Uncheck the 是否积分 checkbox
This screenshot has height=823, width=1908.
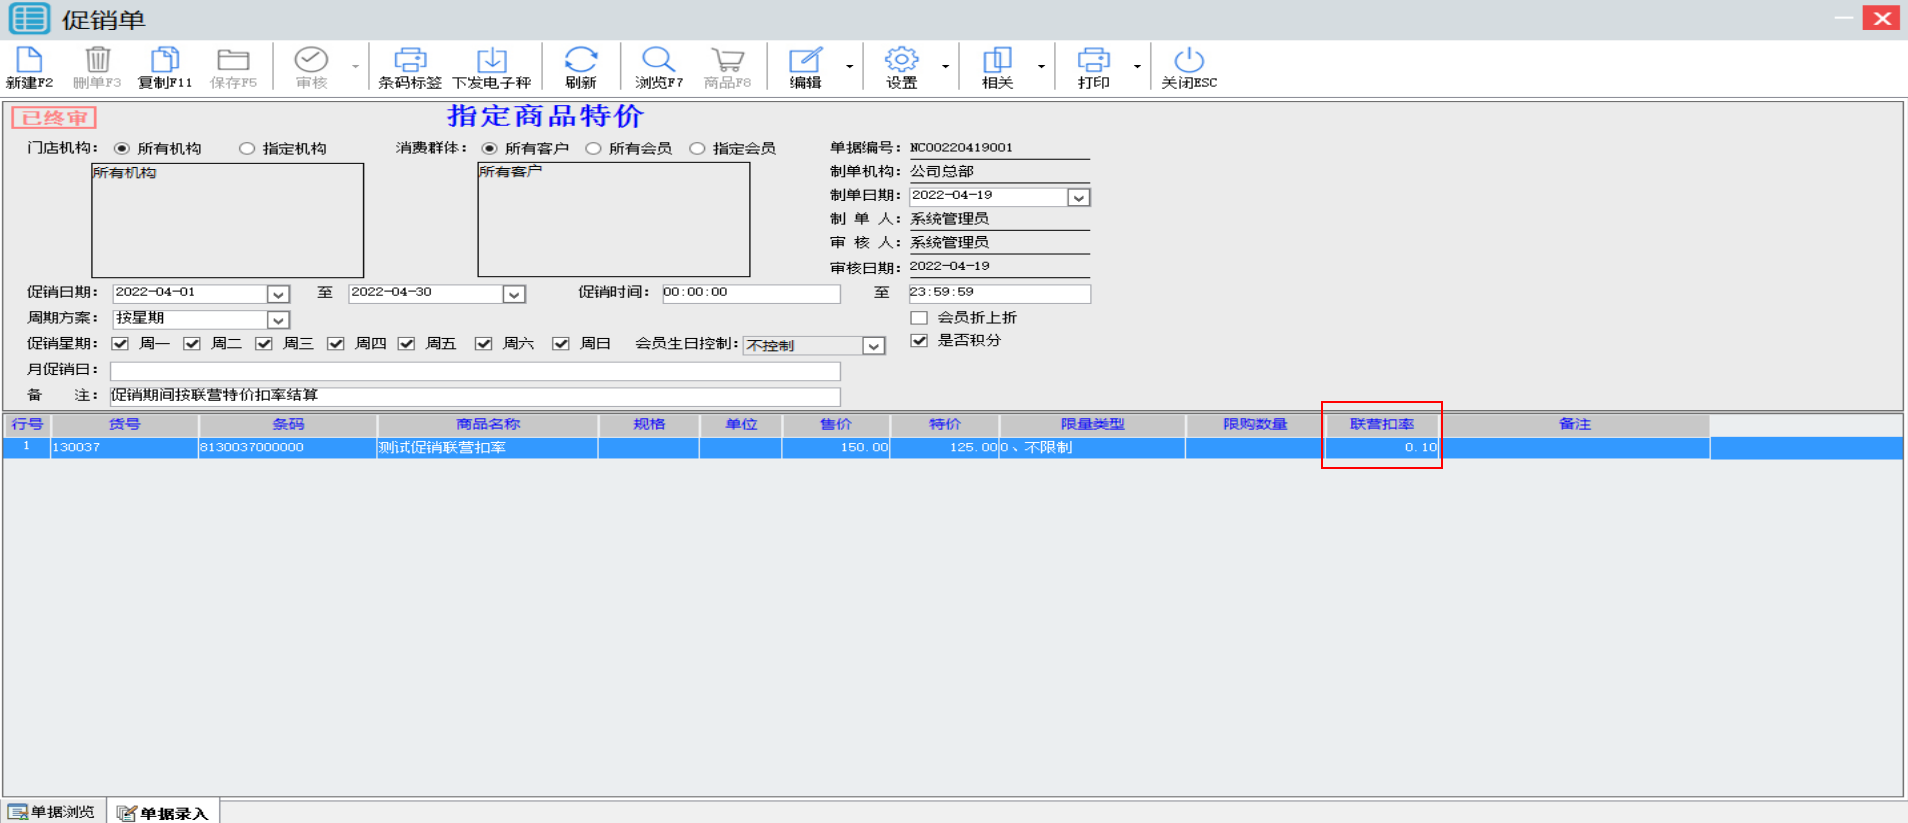[919, 341]
